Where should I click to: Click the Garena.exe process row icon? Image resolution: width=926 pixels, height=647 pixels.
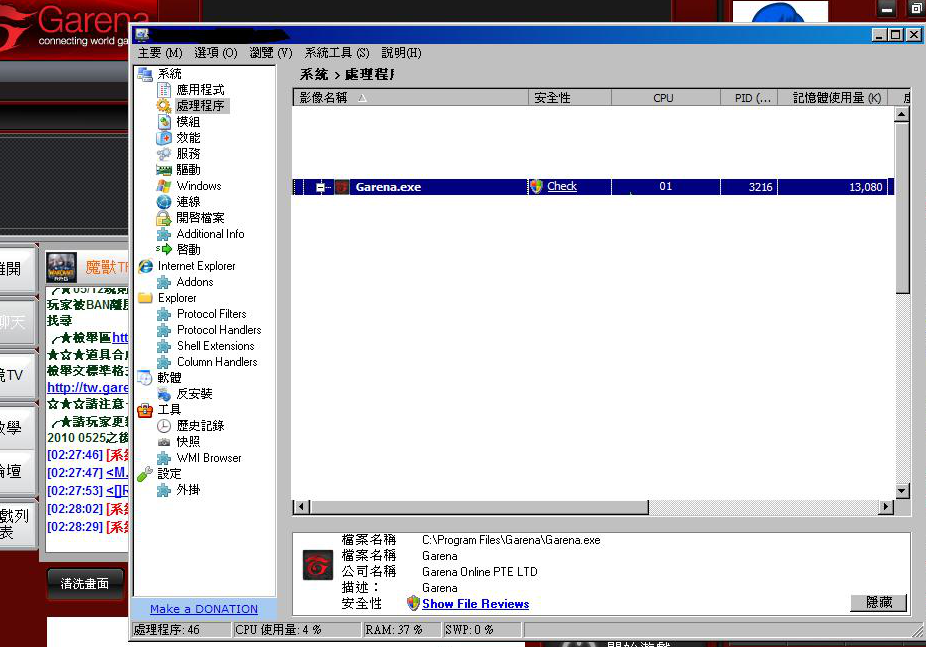pos(342,187)
